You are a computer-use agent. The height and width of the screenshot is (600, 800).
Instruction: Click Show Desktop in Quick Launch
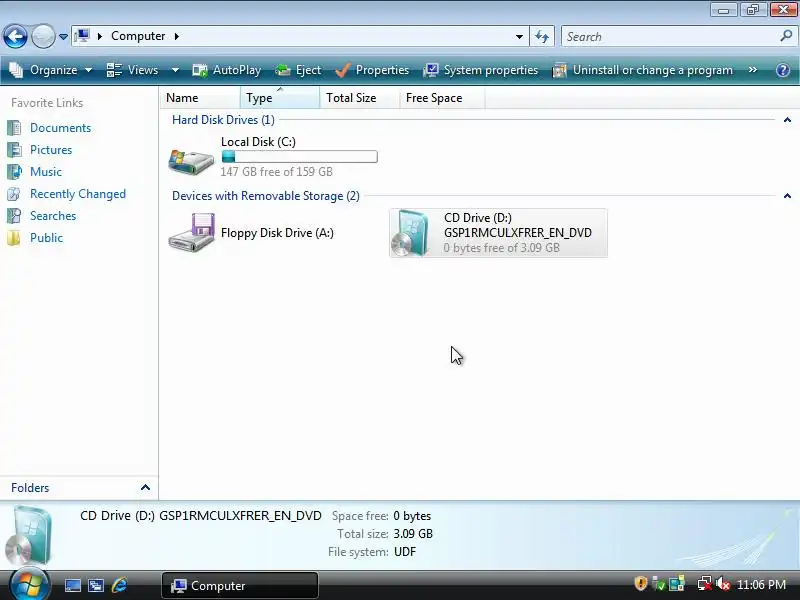click(x=72, y=585)
